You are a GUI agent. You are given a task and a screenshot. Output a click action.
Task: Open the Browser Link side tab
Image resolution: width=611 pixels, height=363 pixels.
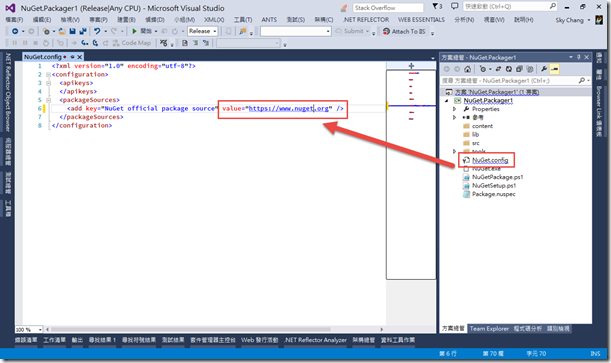tap(599, 112)
